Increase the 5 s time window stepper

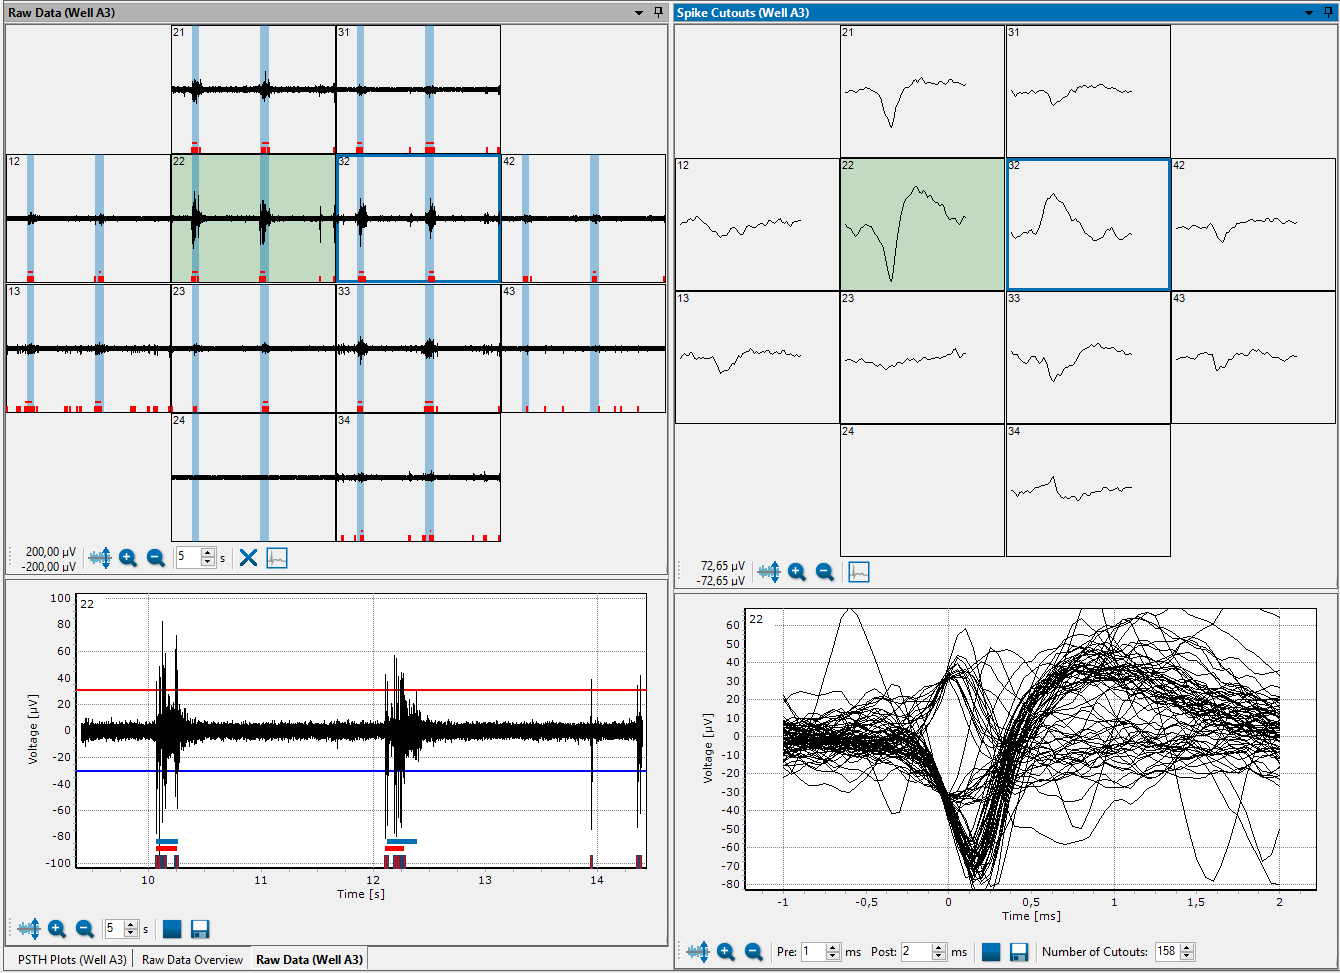208,552
